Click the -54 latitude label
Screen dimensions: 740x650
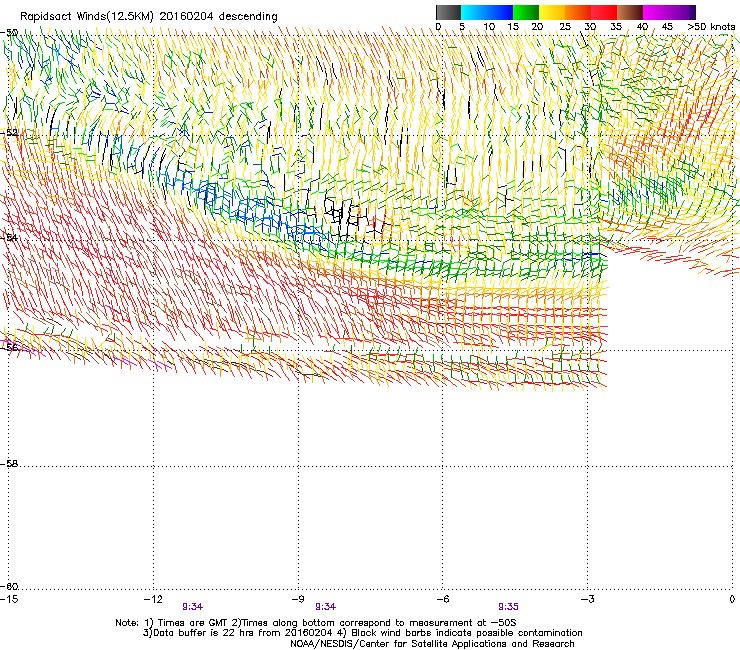coord(9,237)
